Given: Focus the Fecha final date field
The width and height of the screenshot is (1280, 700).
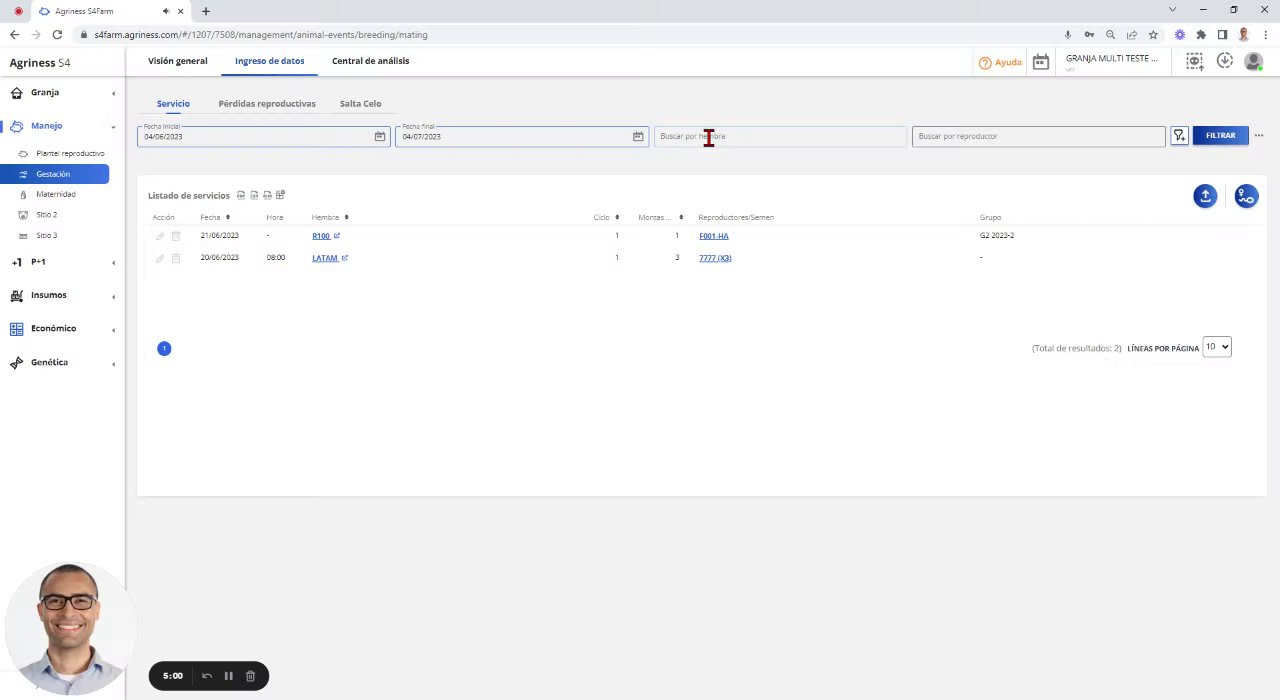Looking at the screenshot, I should tap(521, 136).
